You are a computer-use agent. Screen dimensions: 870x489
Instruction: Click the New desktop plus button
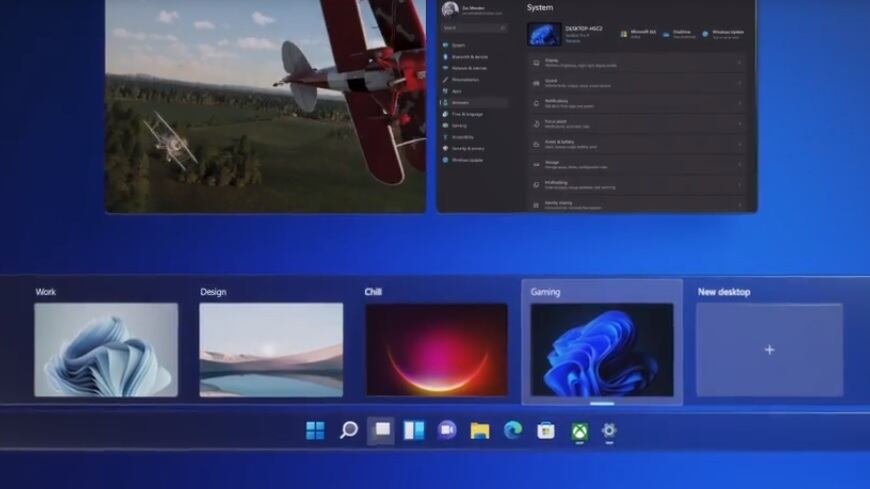click(769, 350)
